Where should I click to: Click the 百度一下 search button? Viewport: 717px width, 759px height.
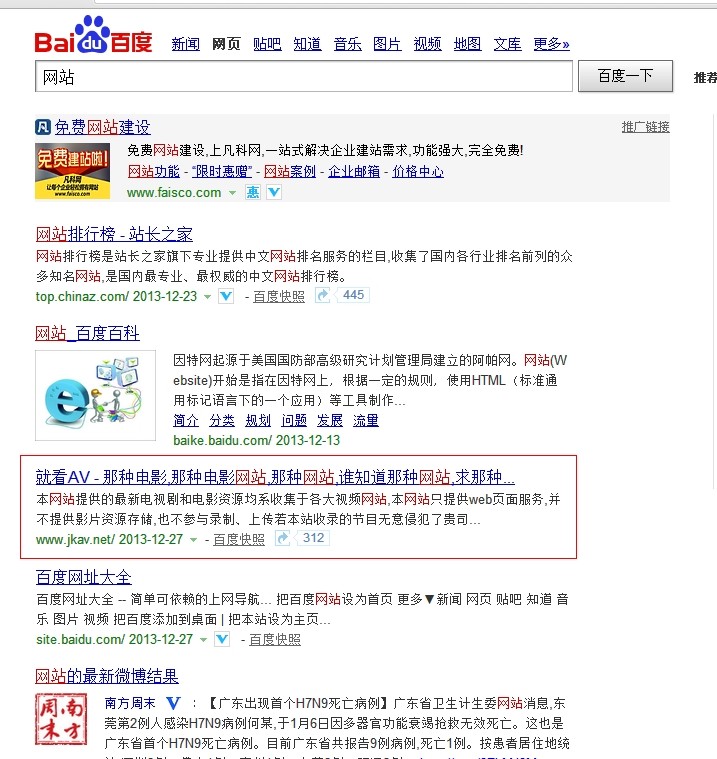[x=625, y=76]
